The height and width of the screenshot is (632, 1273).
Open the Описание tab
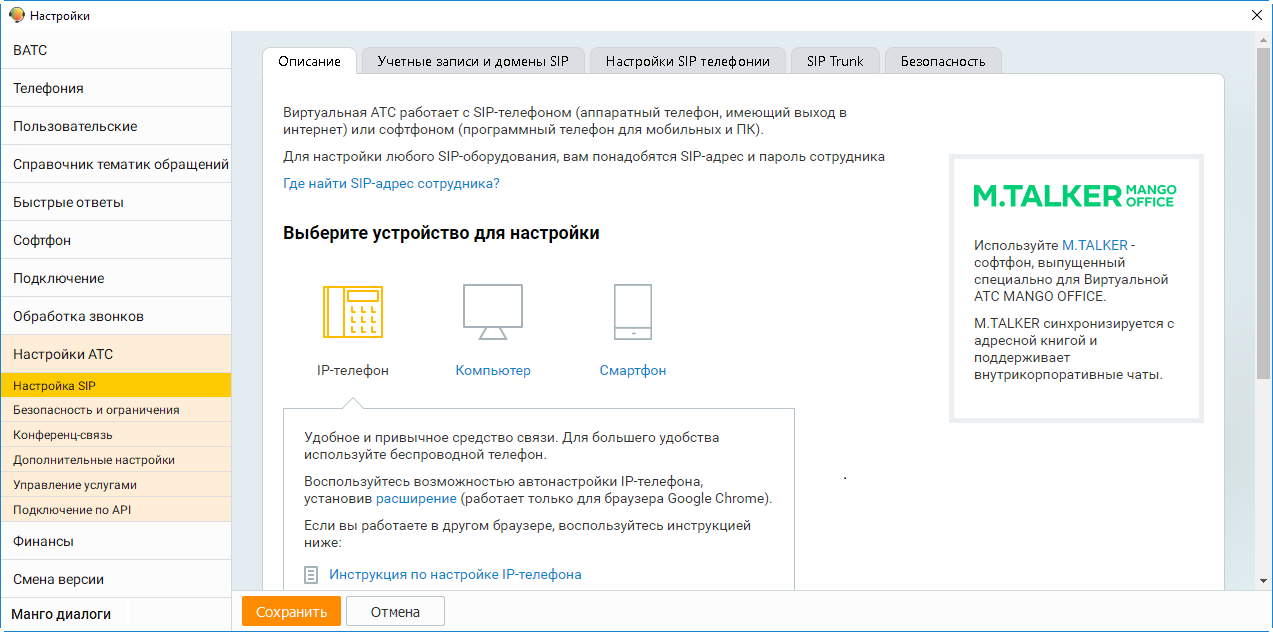[309, 61]
